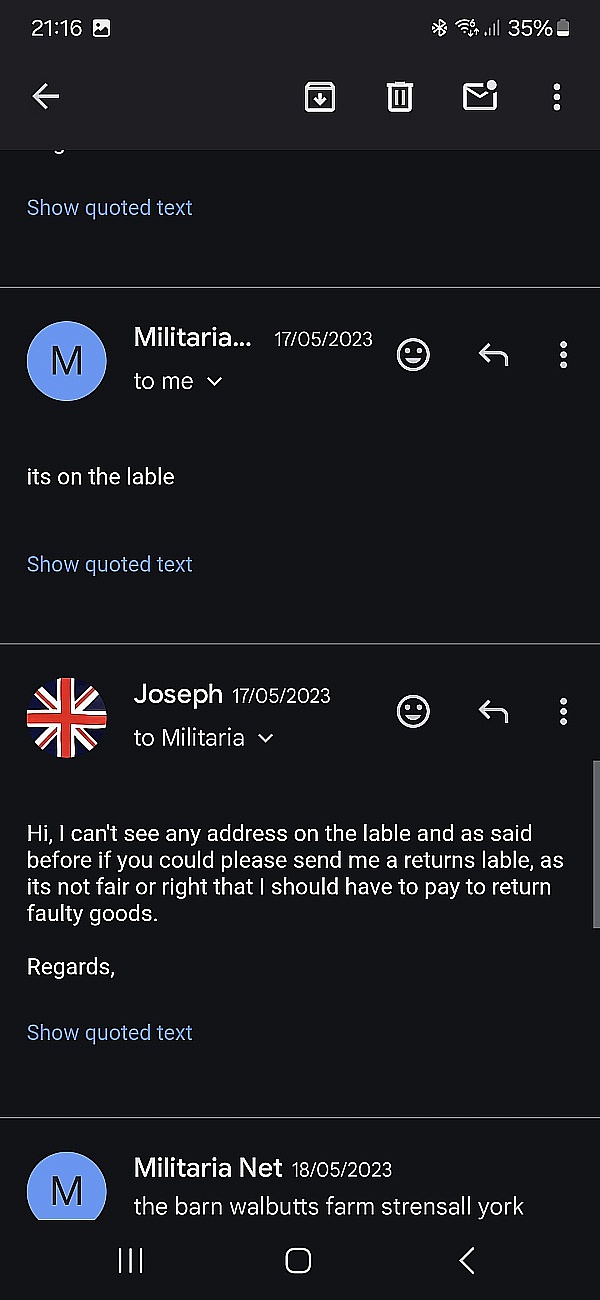Image resolution: width=600 pixels, height=1300 pixels.
Task: Reply to Joseph's message
Action: [x=493, y=711]
